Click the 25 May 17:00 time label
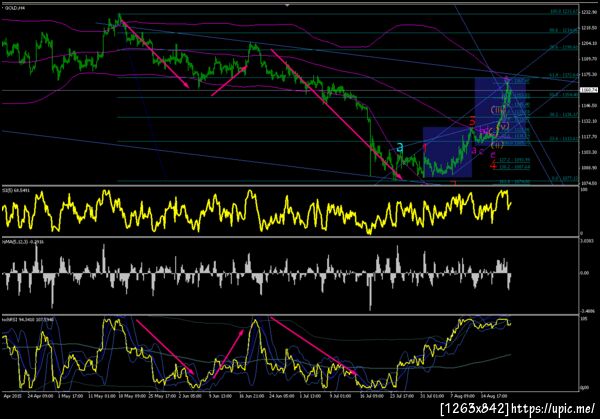This screenshot has height=419, width=600. tap(162, 396)
